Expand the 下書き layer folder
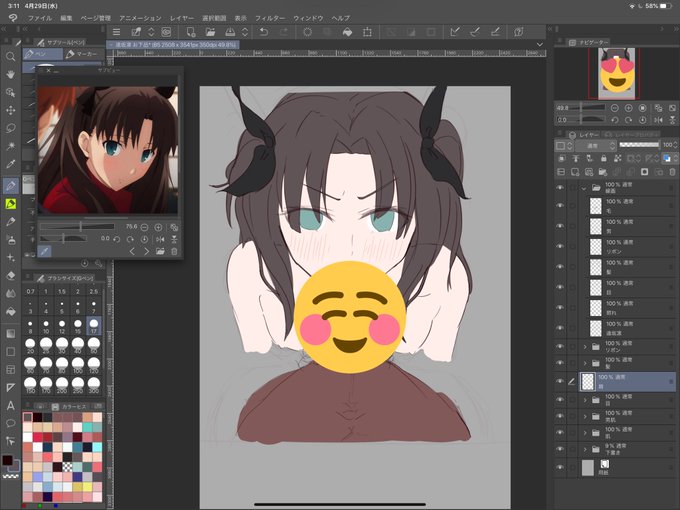680x510 pixels. point(585,449)
